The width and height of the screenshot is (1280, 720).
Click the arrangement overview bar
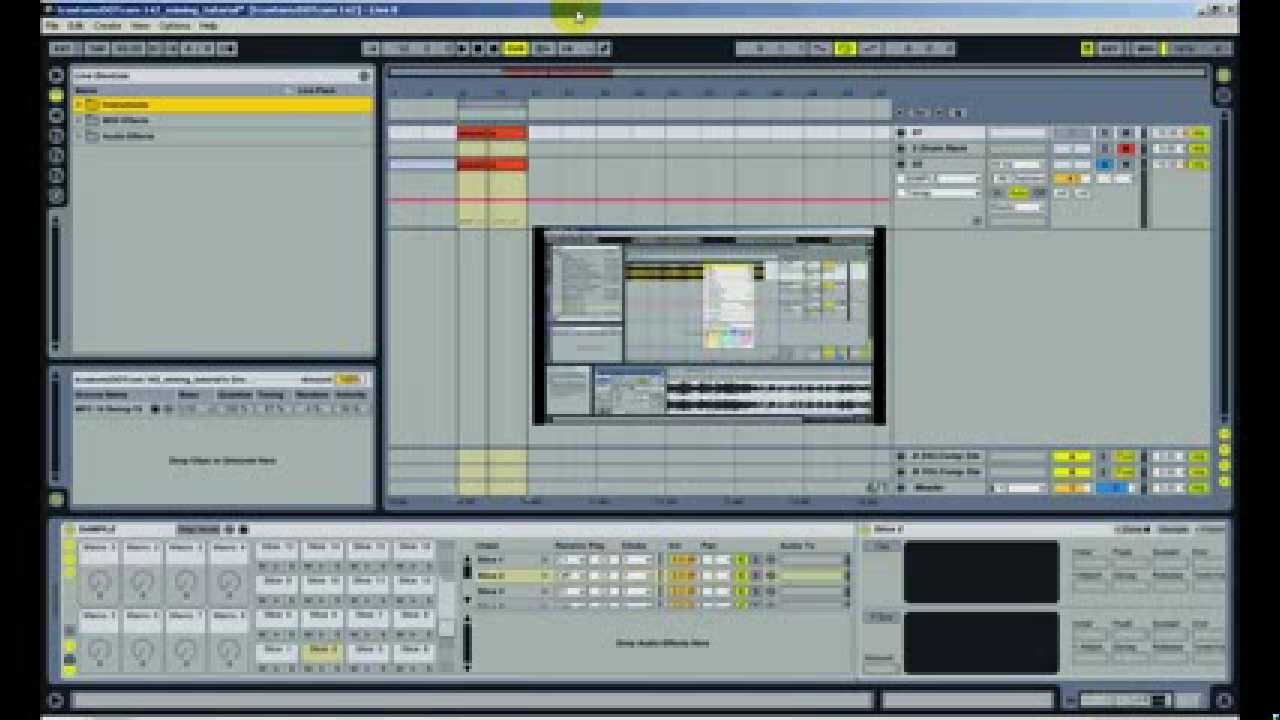point(796,72)
